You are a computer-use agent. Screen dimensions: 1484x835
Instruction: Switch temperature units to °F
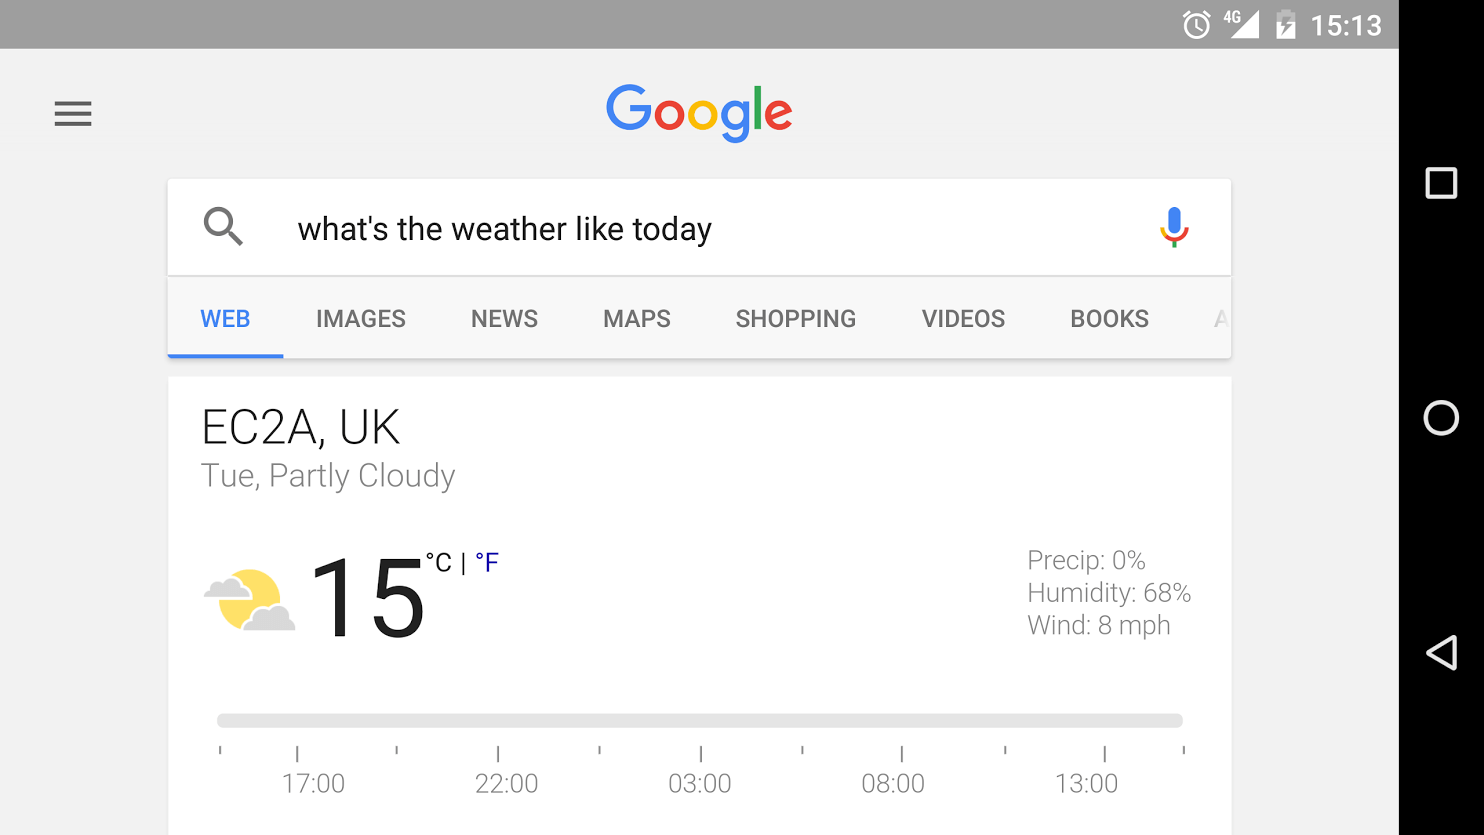click(487, 562)
